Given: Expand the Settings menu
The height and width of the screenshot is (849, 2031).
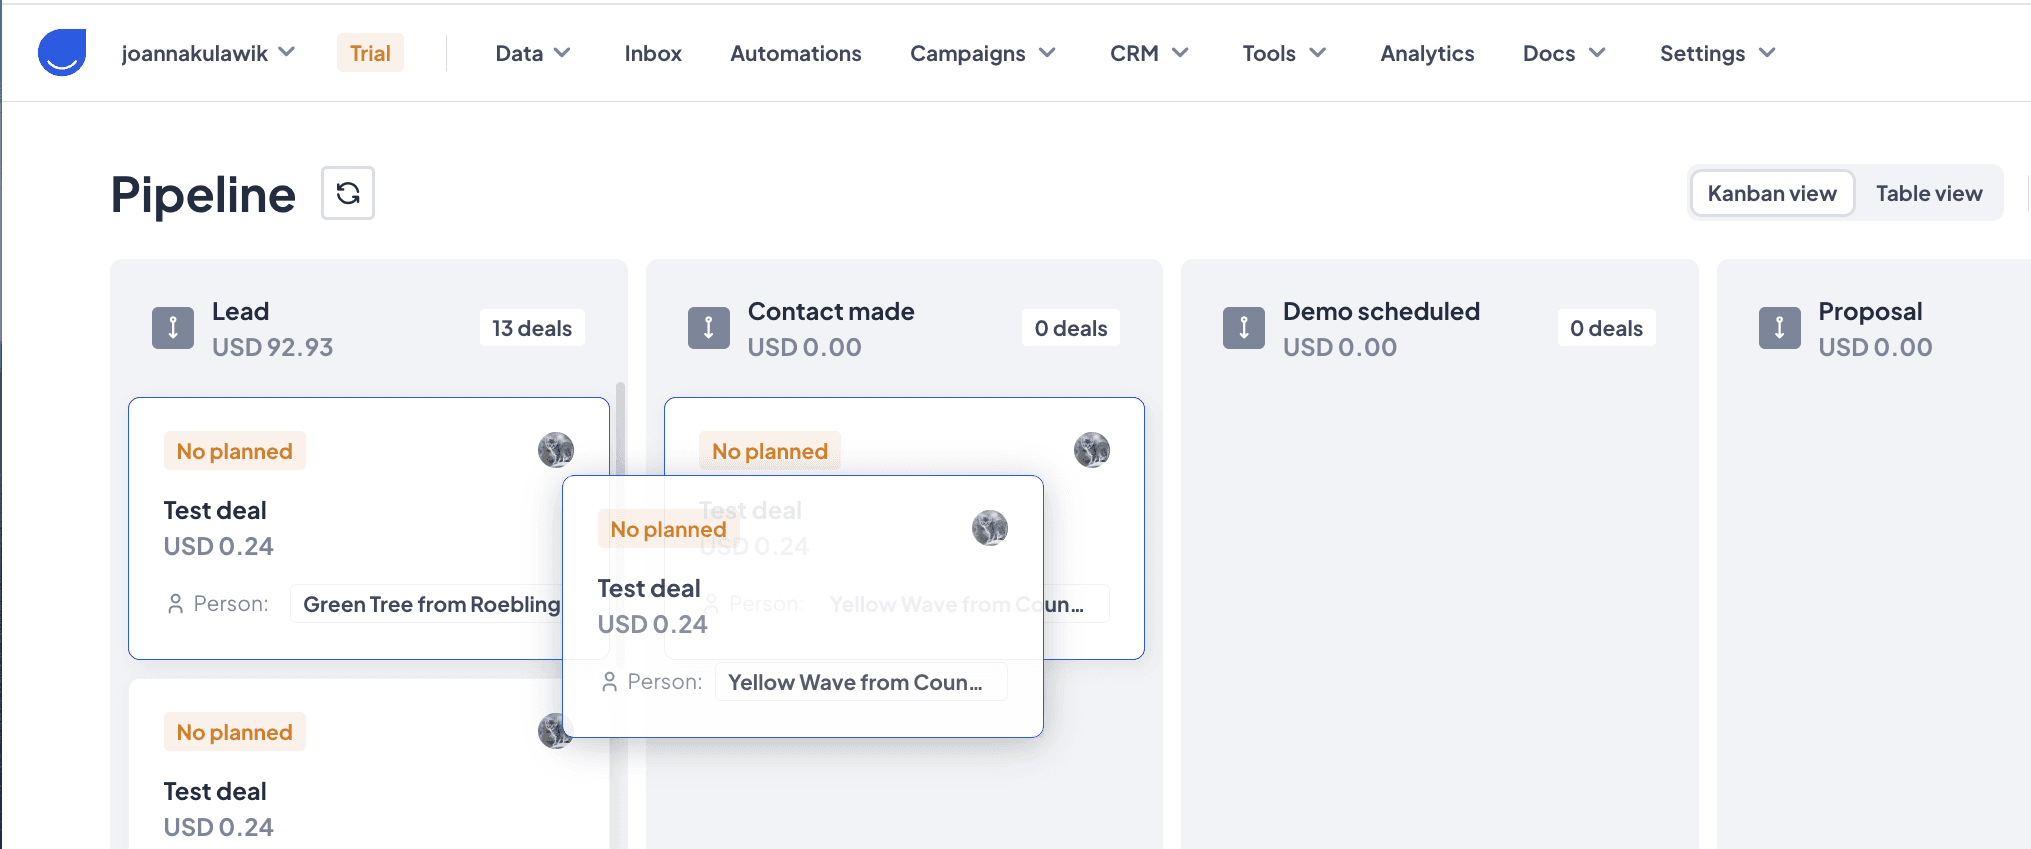Looking at the screenshot, I should [1718, 53].
